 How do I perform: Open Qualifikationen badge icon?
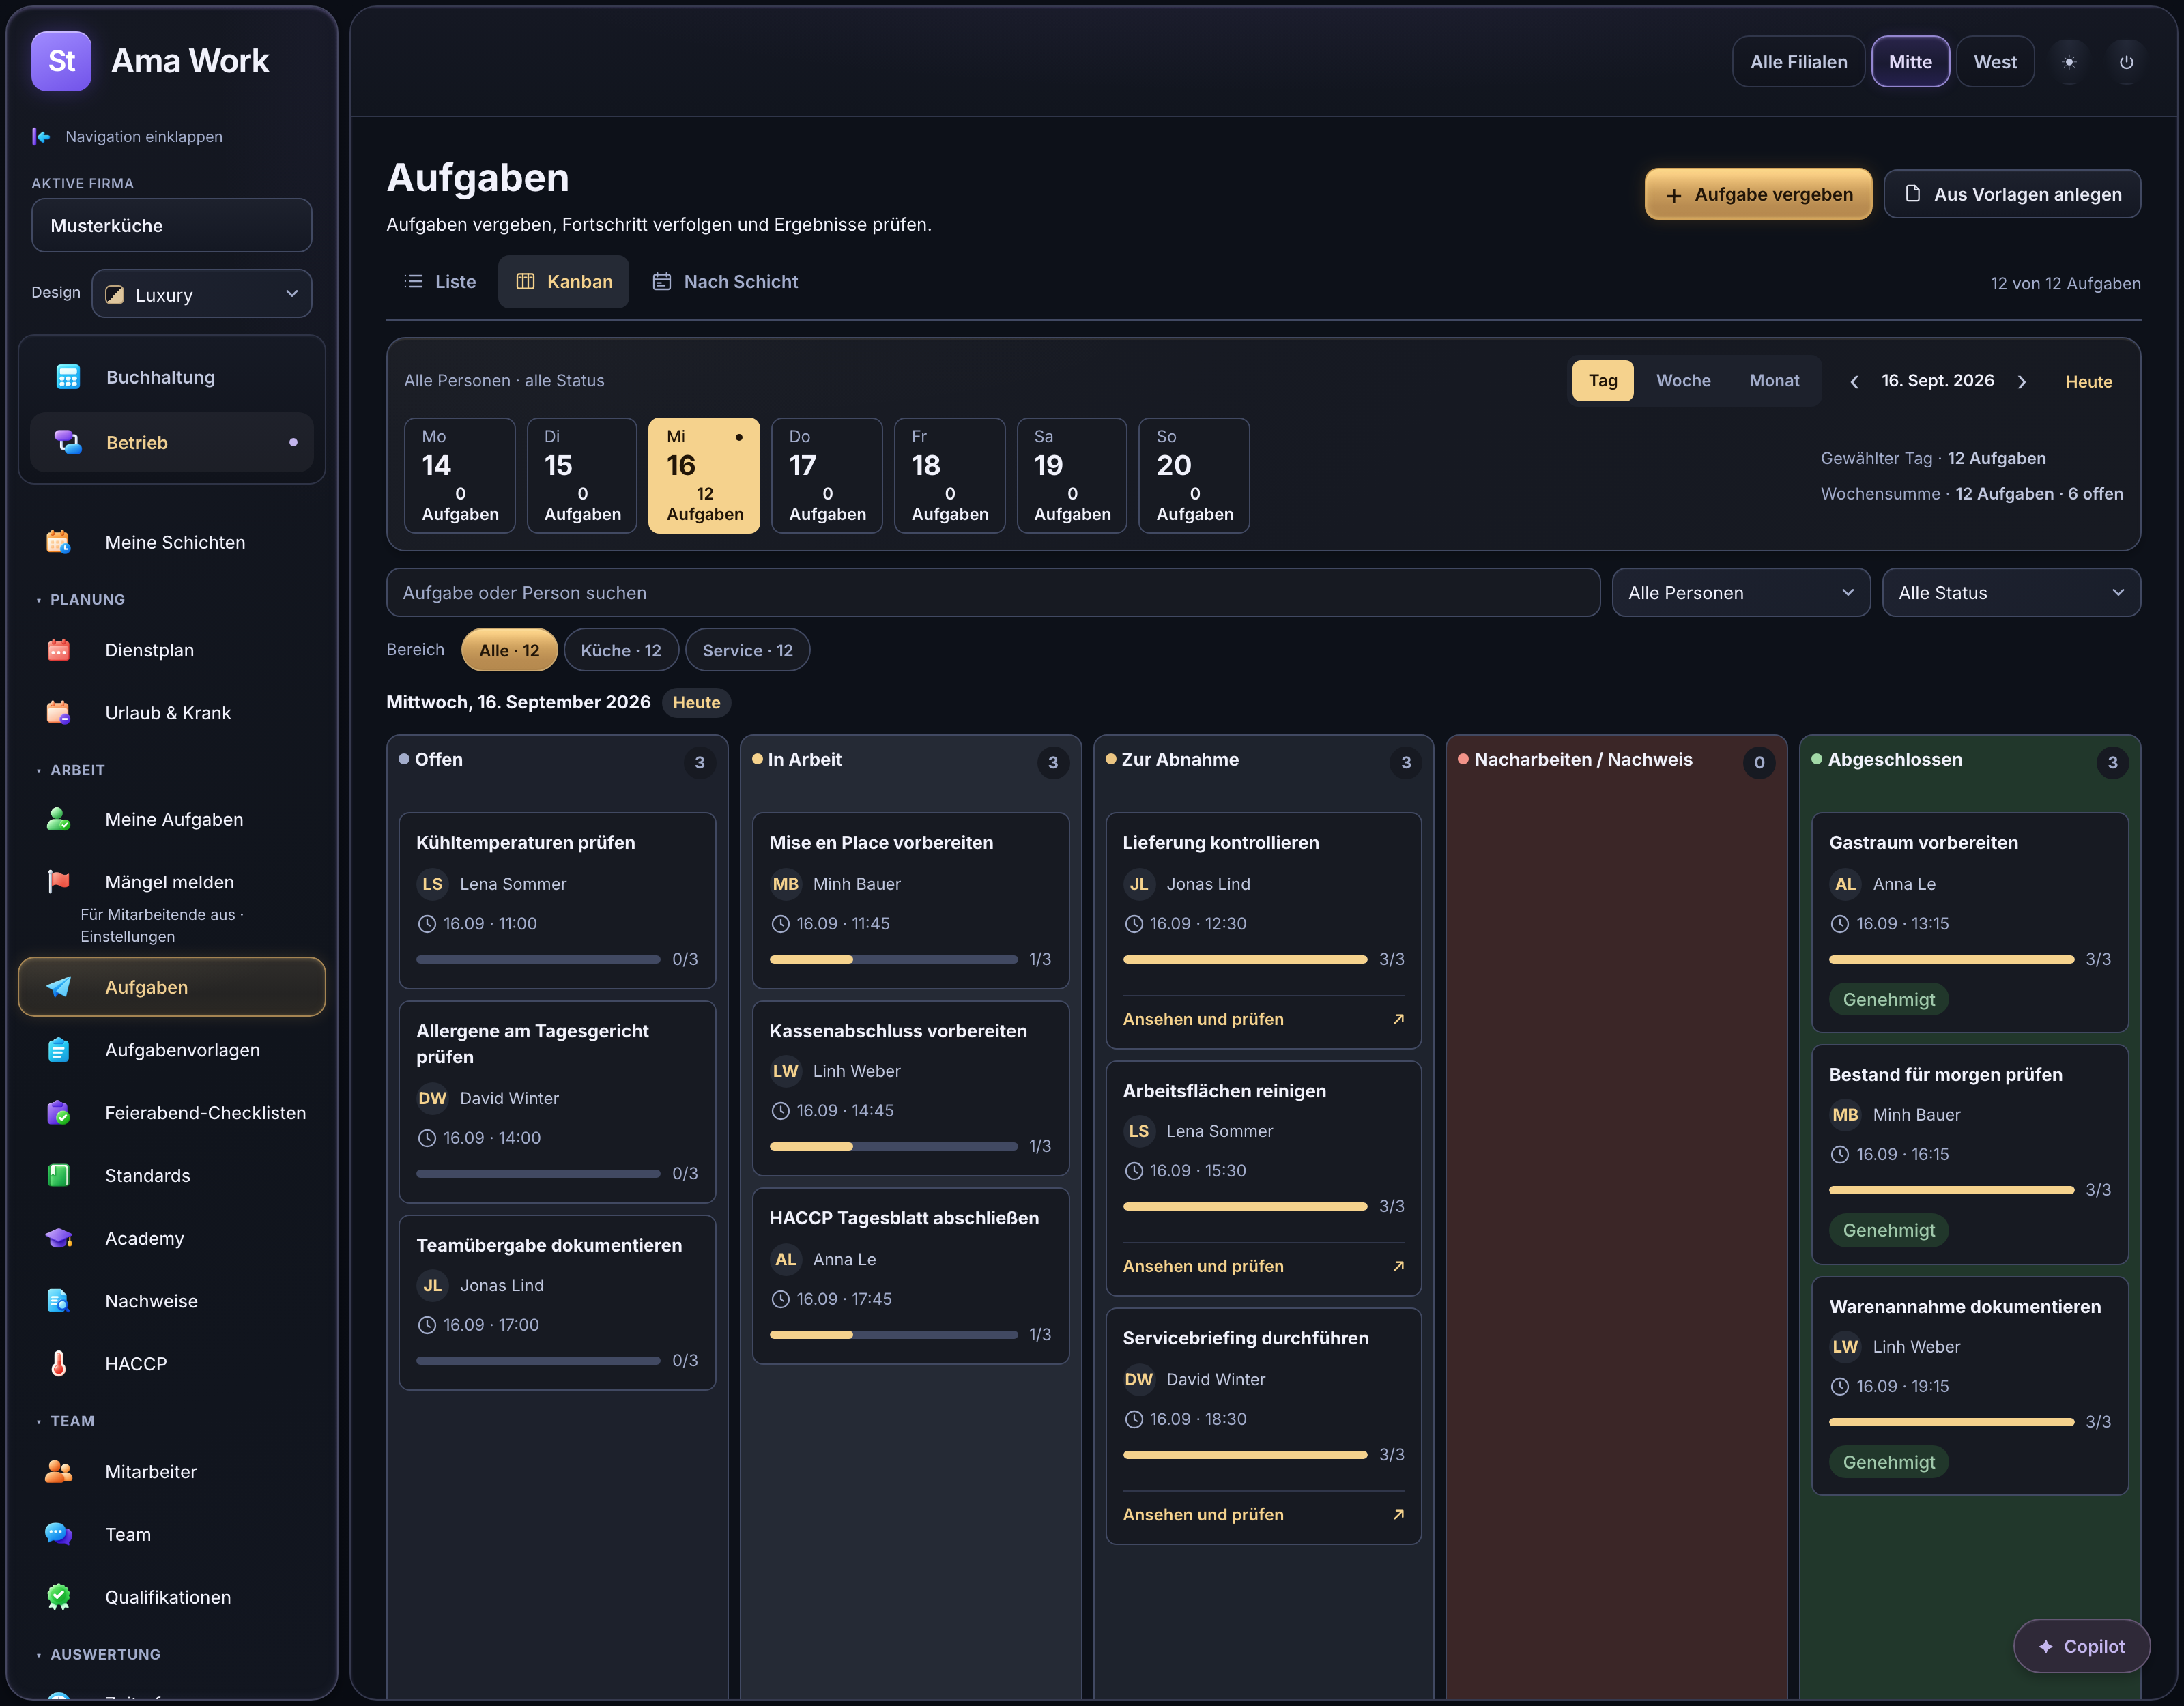[59, 1598]
